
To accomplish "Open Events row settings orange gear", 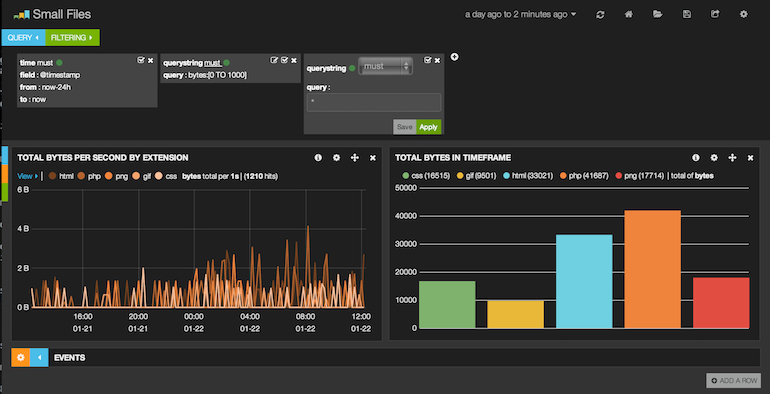I will coord(21,358).
